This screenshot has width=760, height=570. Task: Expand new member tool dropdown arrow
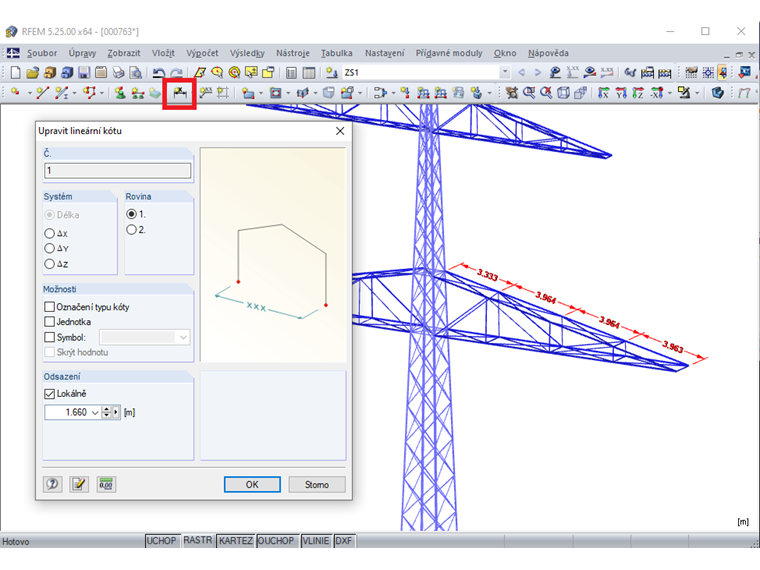pyautogui.click(x=74, y=93)
